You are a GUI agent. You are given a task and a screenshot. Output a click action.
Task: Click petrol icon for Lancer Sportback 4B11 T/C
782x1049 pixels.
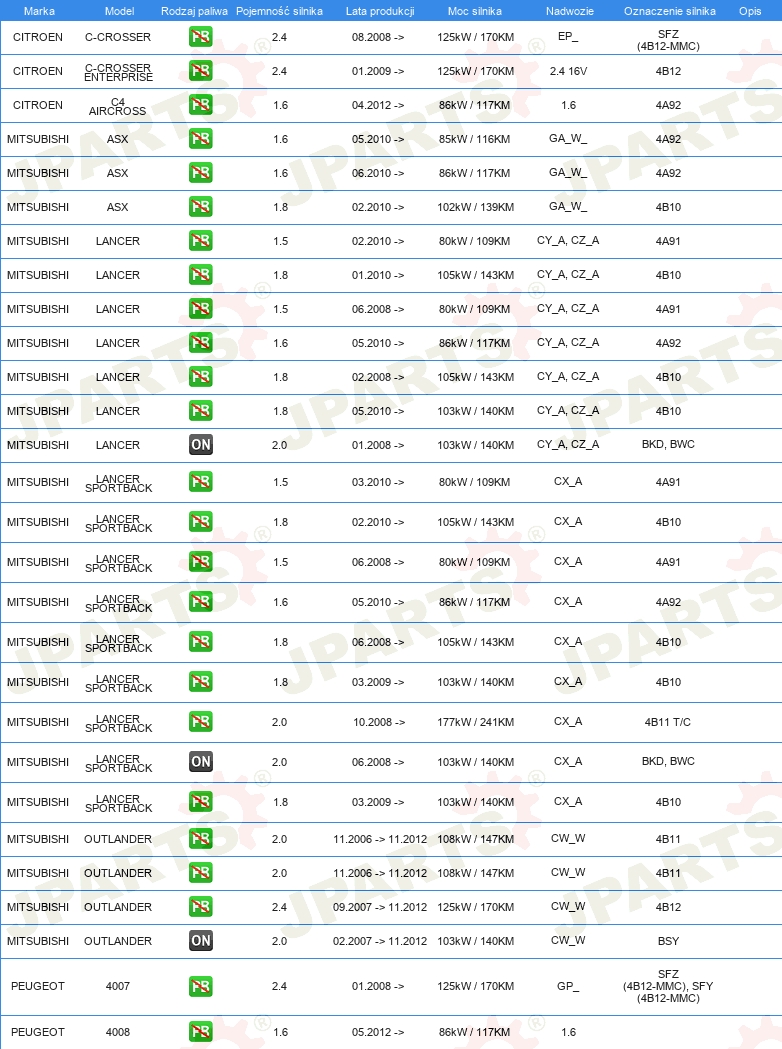(x=201, y=722)
